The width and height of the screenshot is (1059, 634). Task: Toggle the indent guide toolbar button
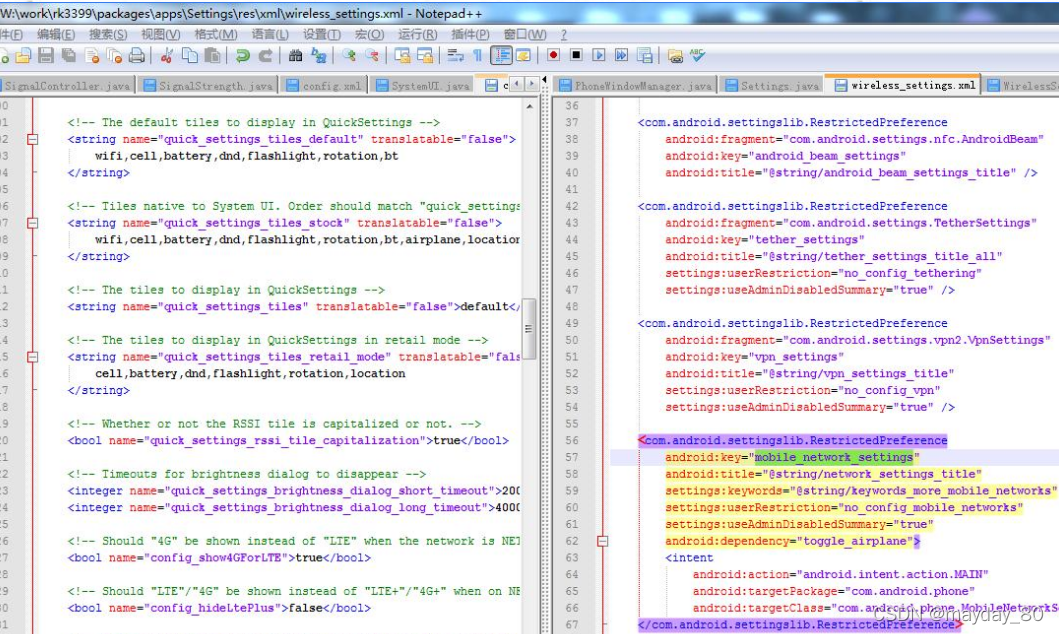pyautogui.click(x=500, y=56)
